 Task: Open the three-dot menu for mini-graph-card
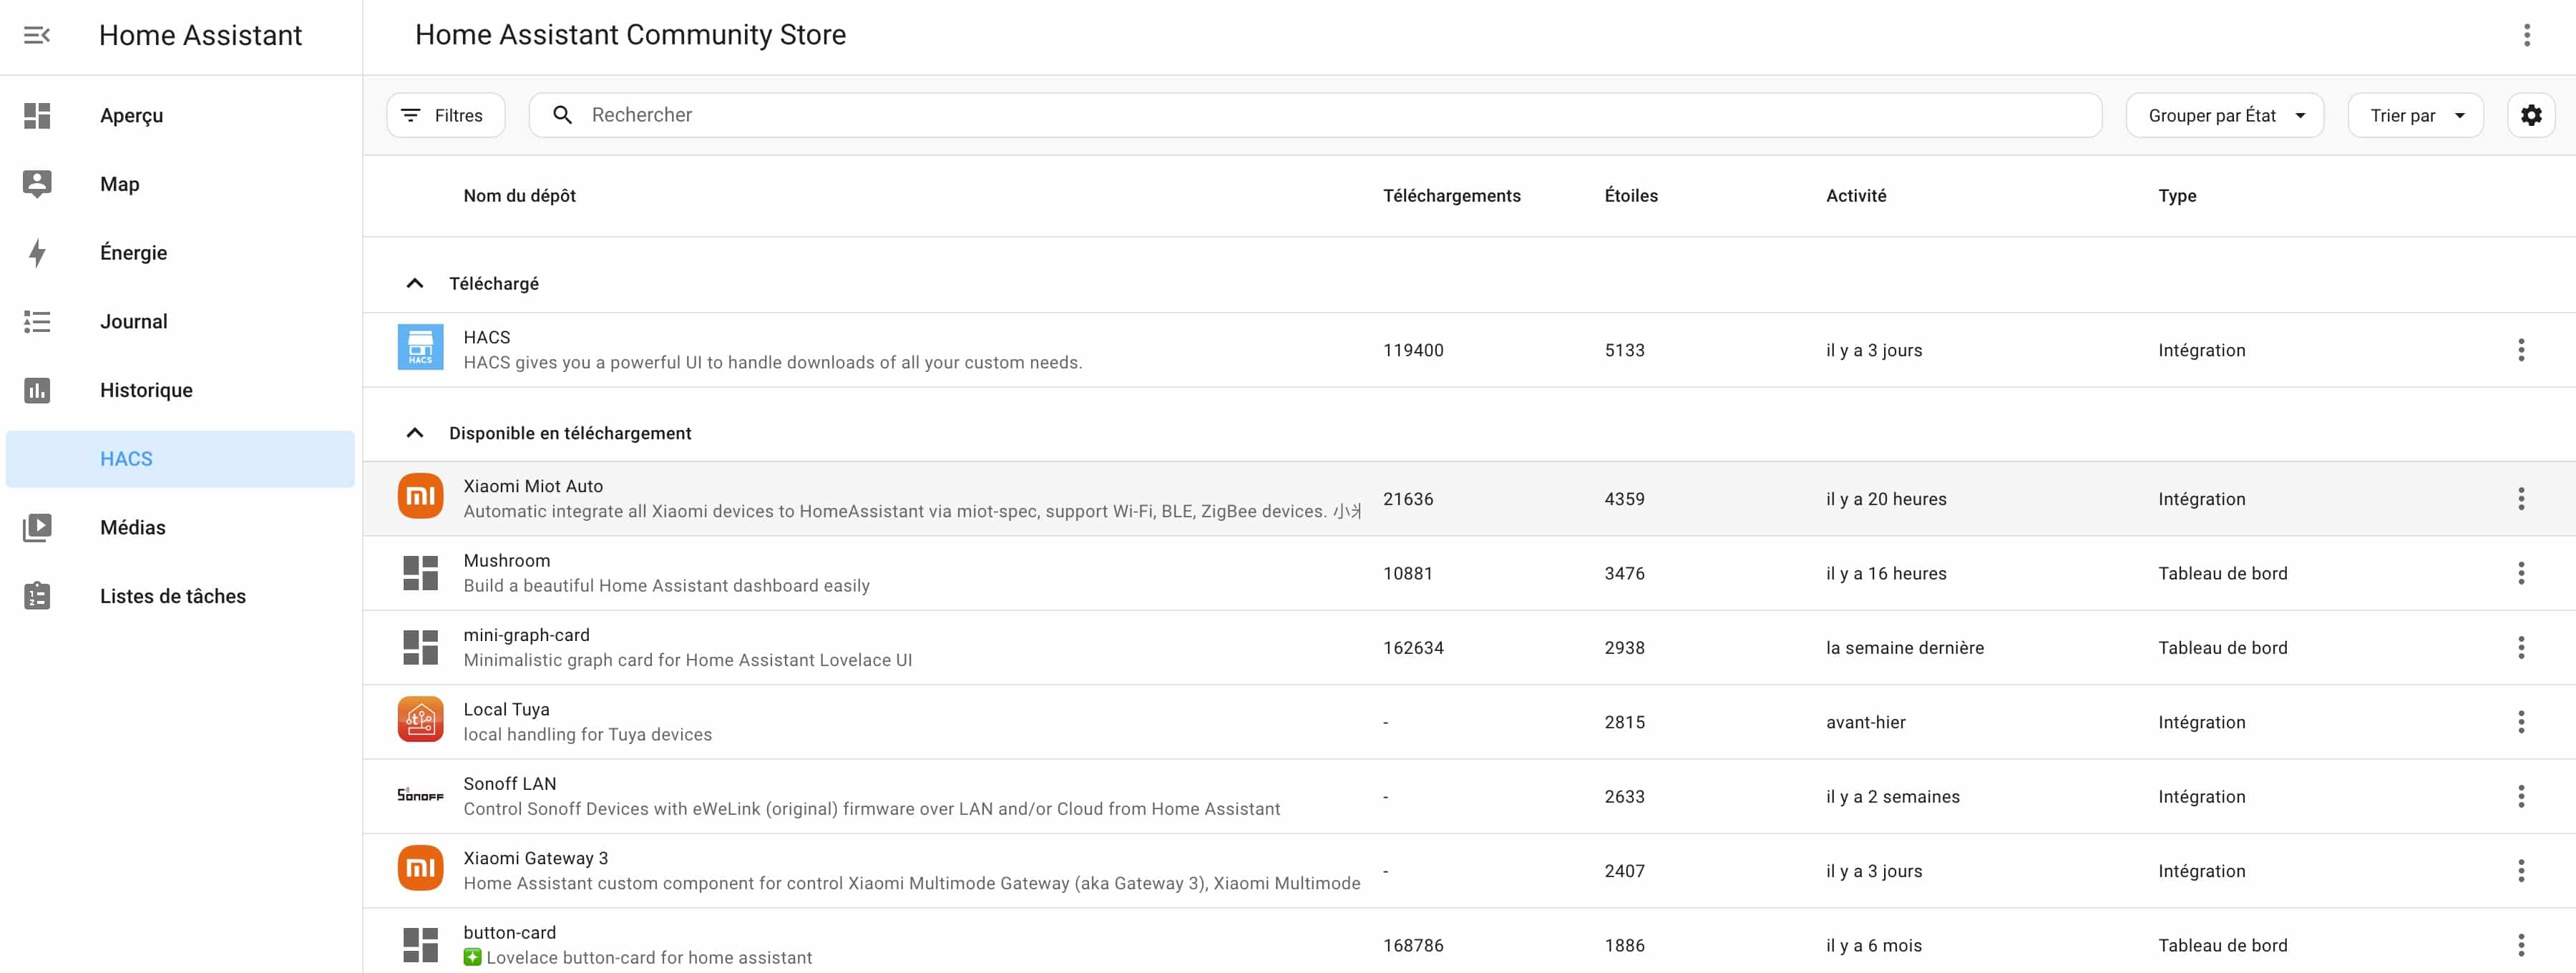click(x=2521, y=648)
